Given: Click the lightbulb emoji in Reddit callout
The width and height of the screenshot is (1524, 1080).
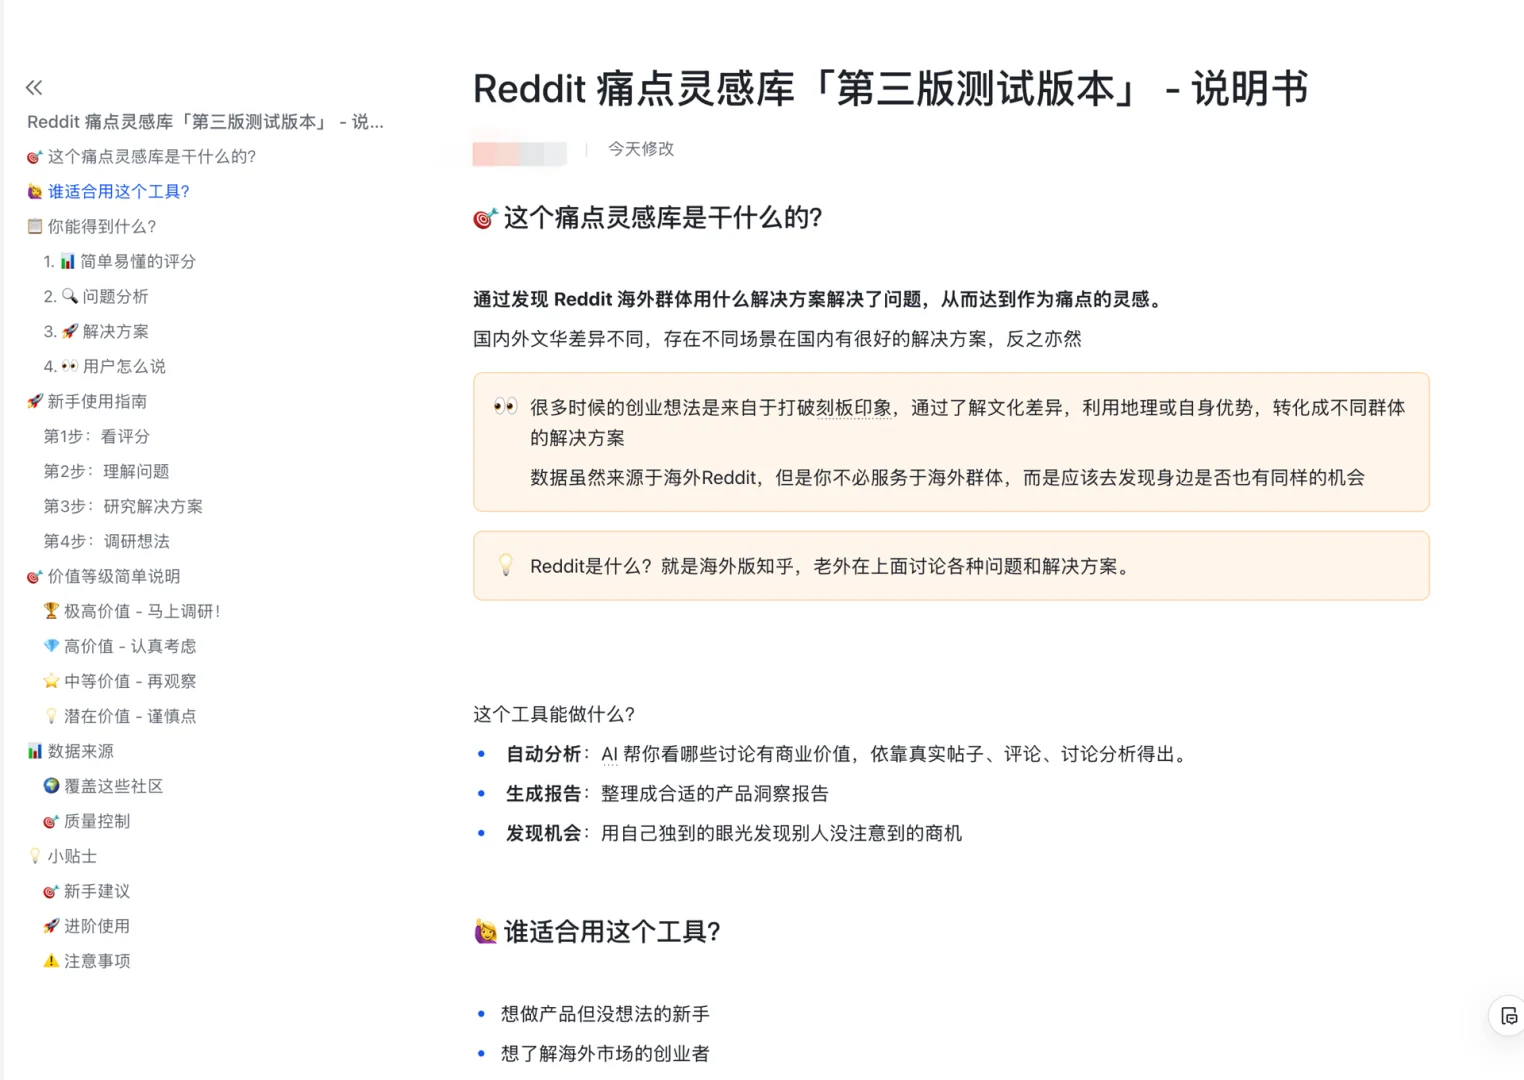Looking at the screenshot, I should pyautogui.click(x=506, y=565).
